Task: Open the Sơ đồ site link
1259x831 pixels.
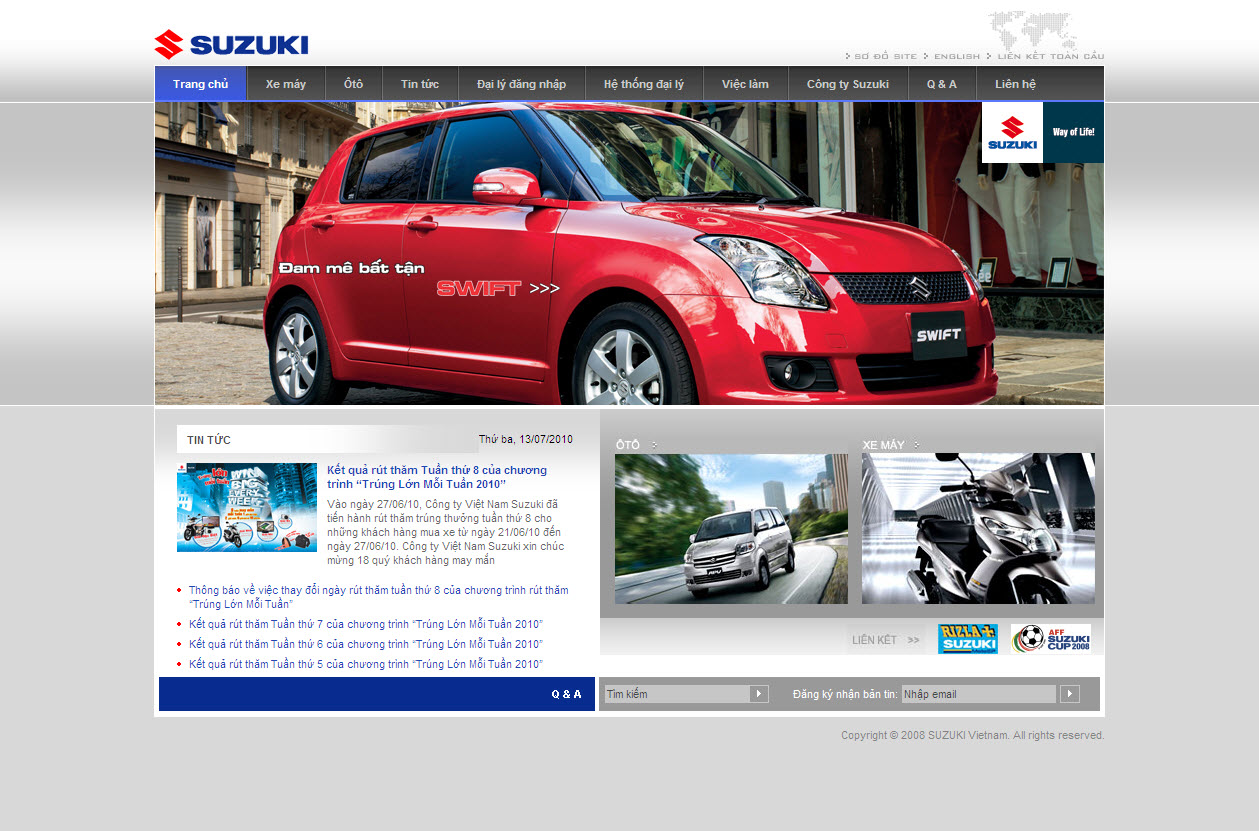Action: point(885,57)
